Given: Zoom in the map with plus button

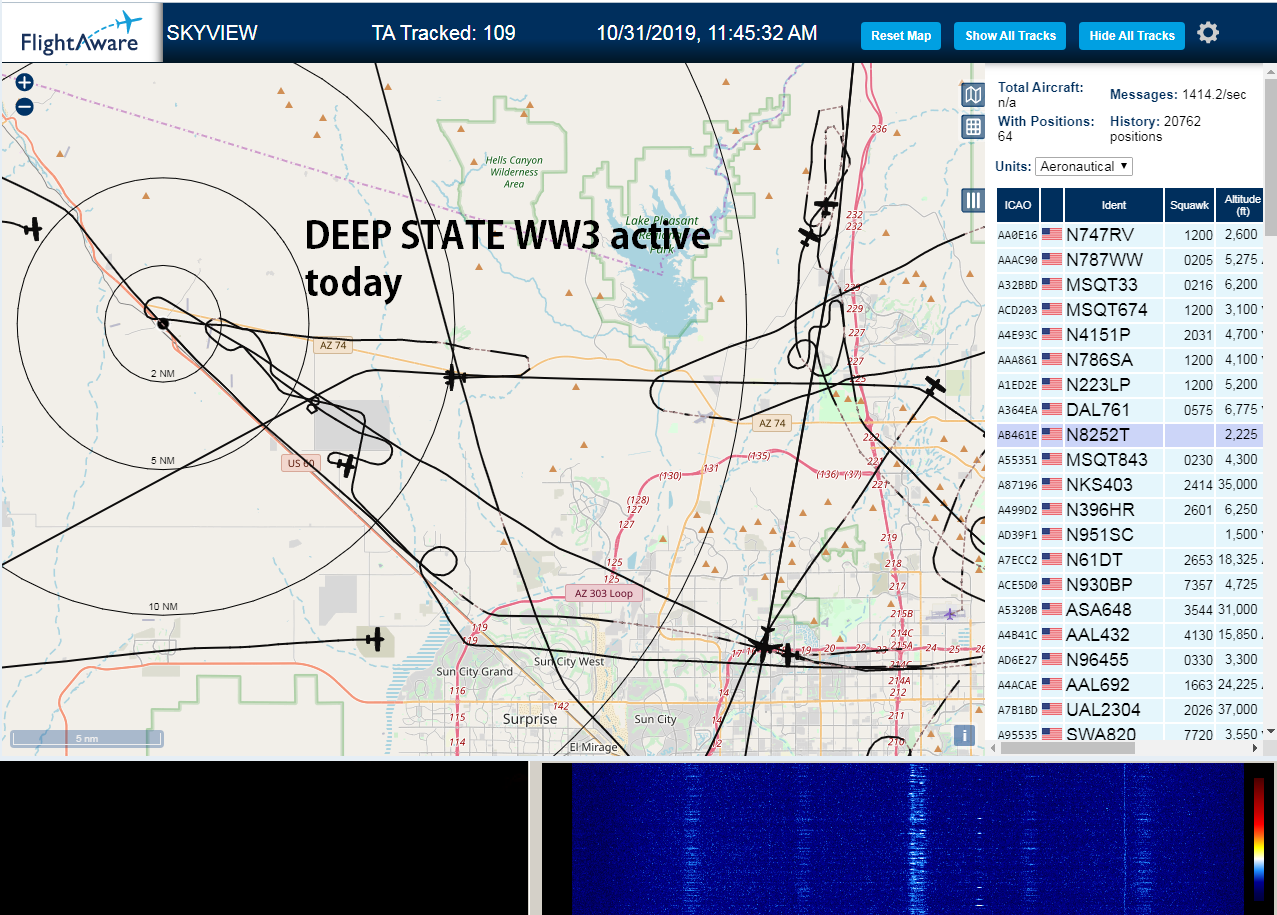Looking at the screenshot, I should [x=25, y=83].
